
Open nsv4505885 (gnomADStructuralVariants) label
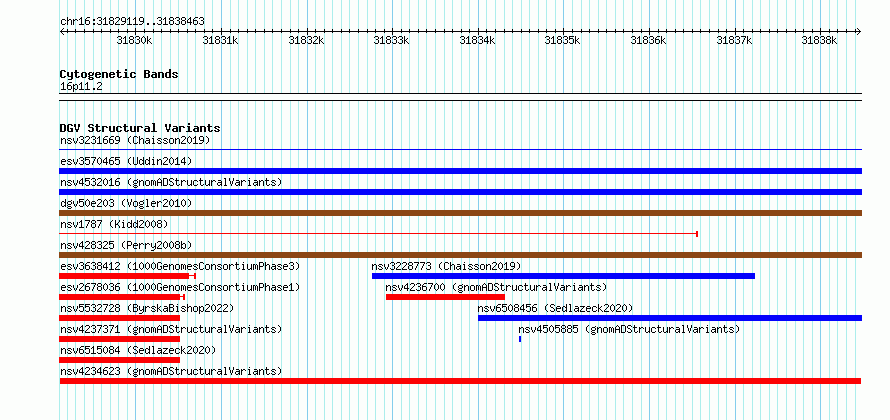pos(629,329)
